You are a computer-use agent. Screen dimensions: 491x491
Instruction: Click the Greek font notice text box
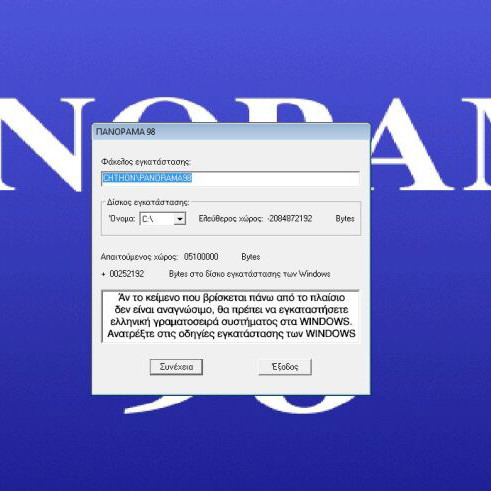[230, 316]
